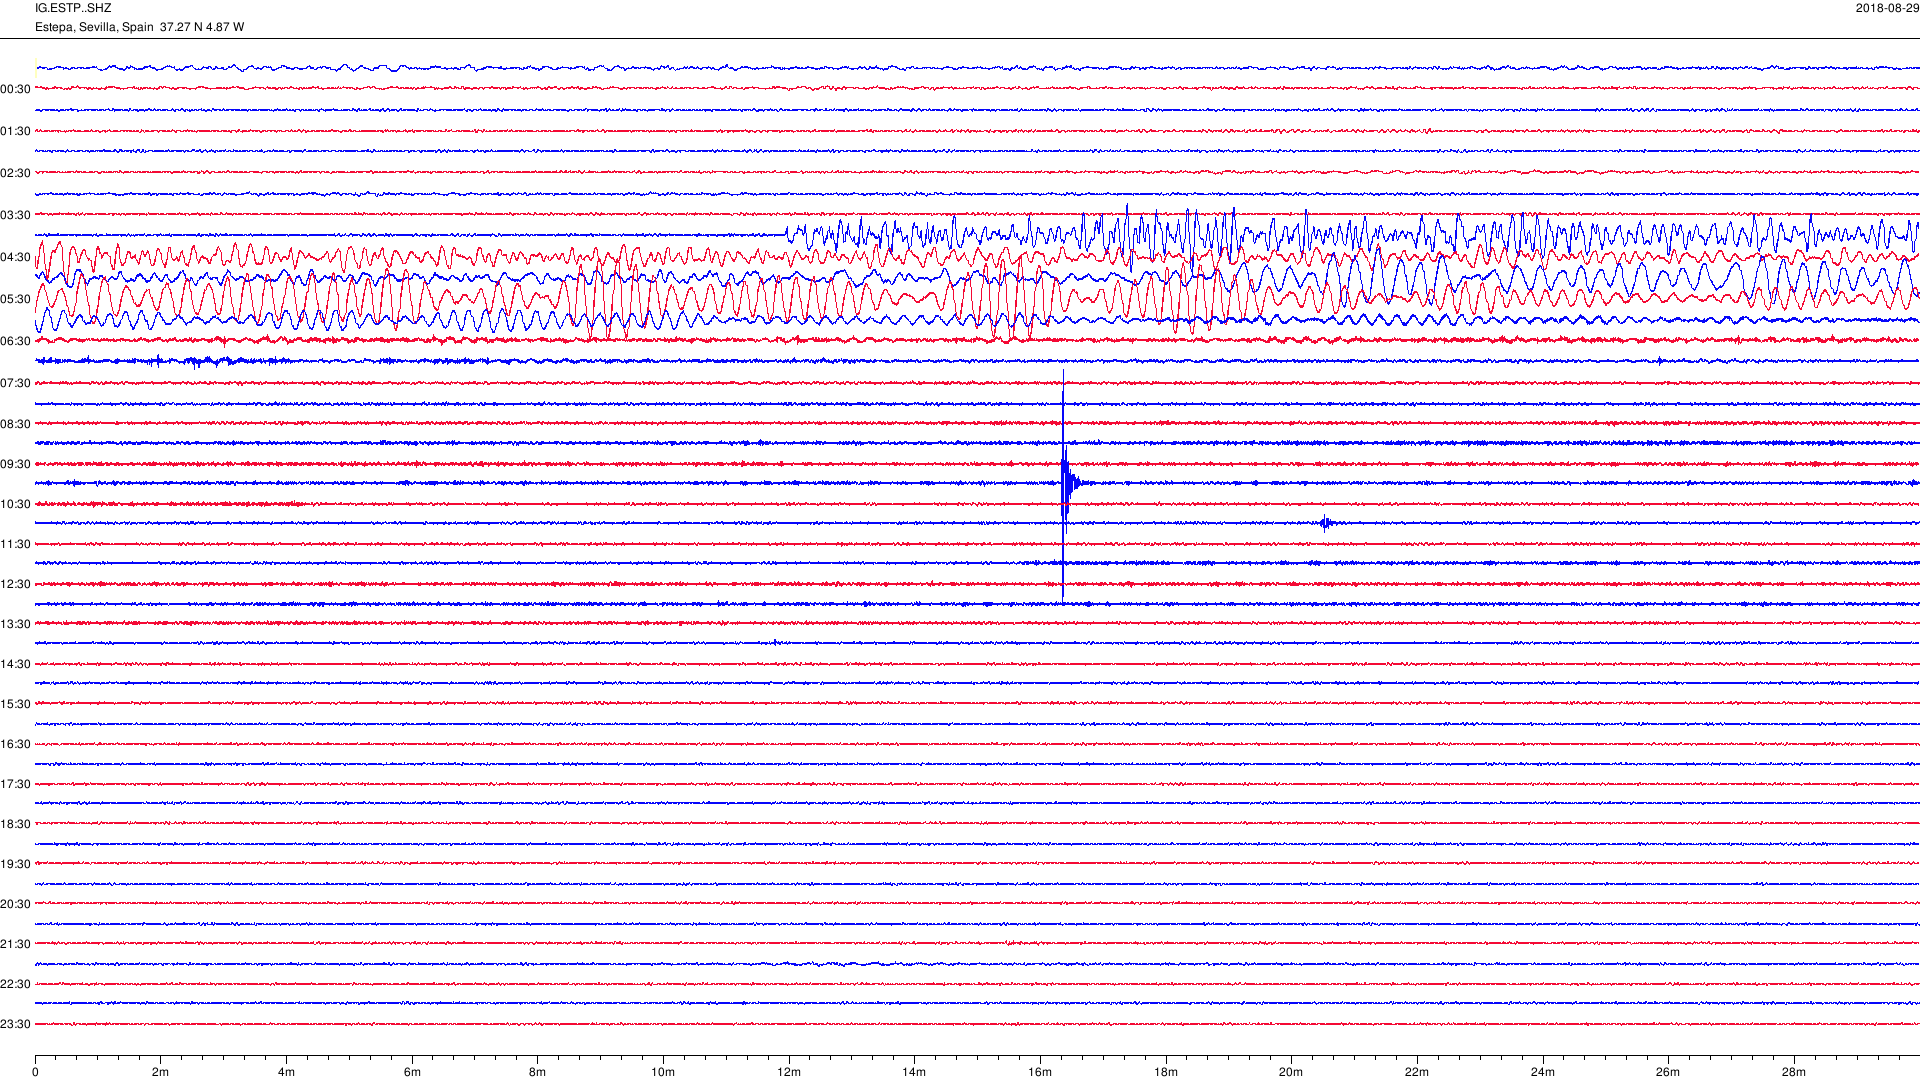Click the 8m axis tick label
This screenshot has height=1080, width=1920.
click(537, 1072)
